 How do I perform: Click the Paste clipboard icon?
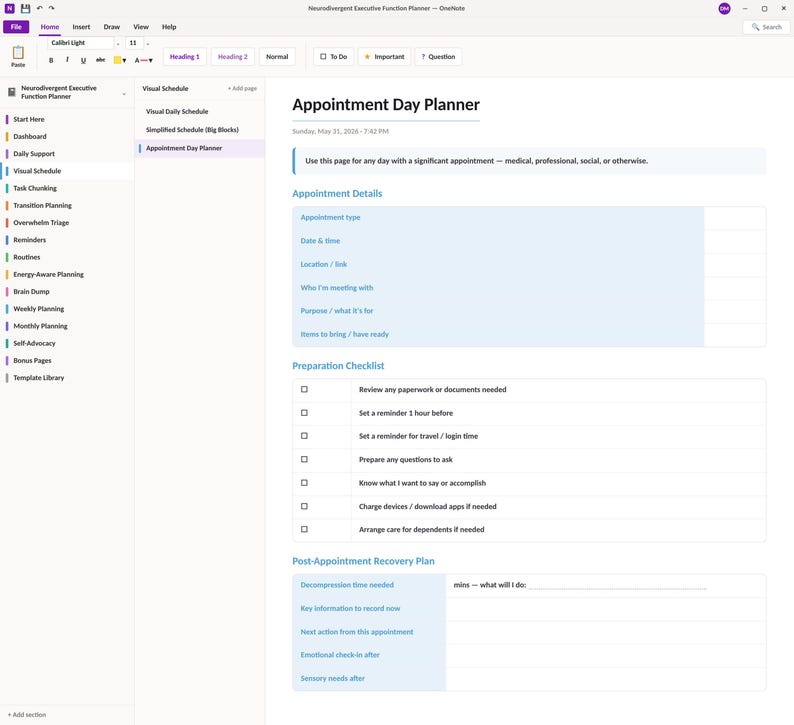(18, 53)
